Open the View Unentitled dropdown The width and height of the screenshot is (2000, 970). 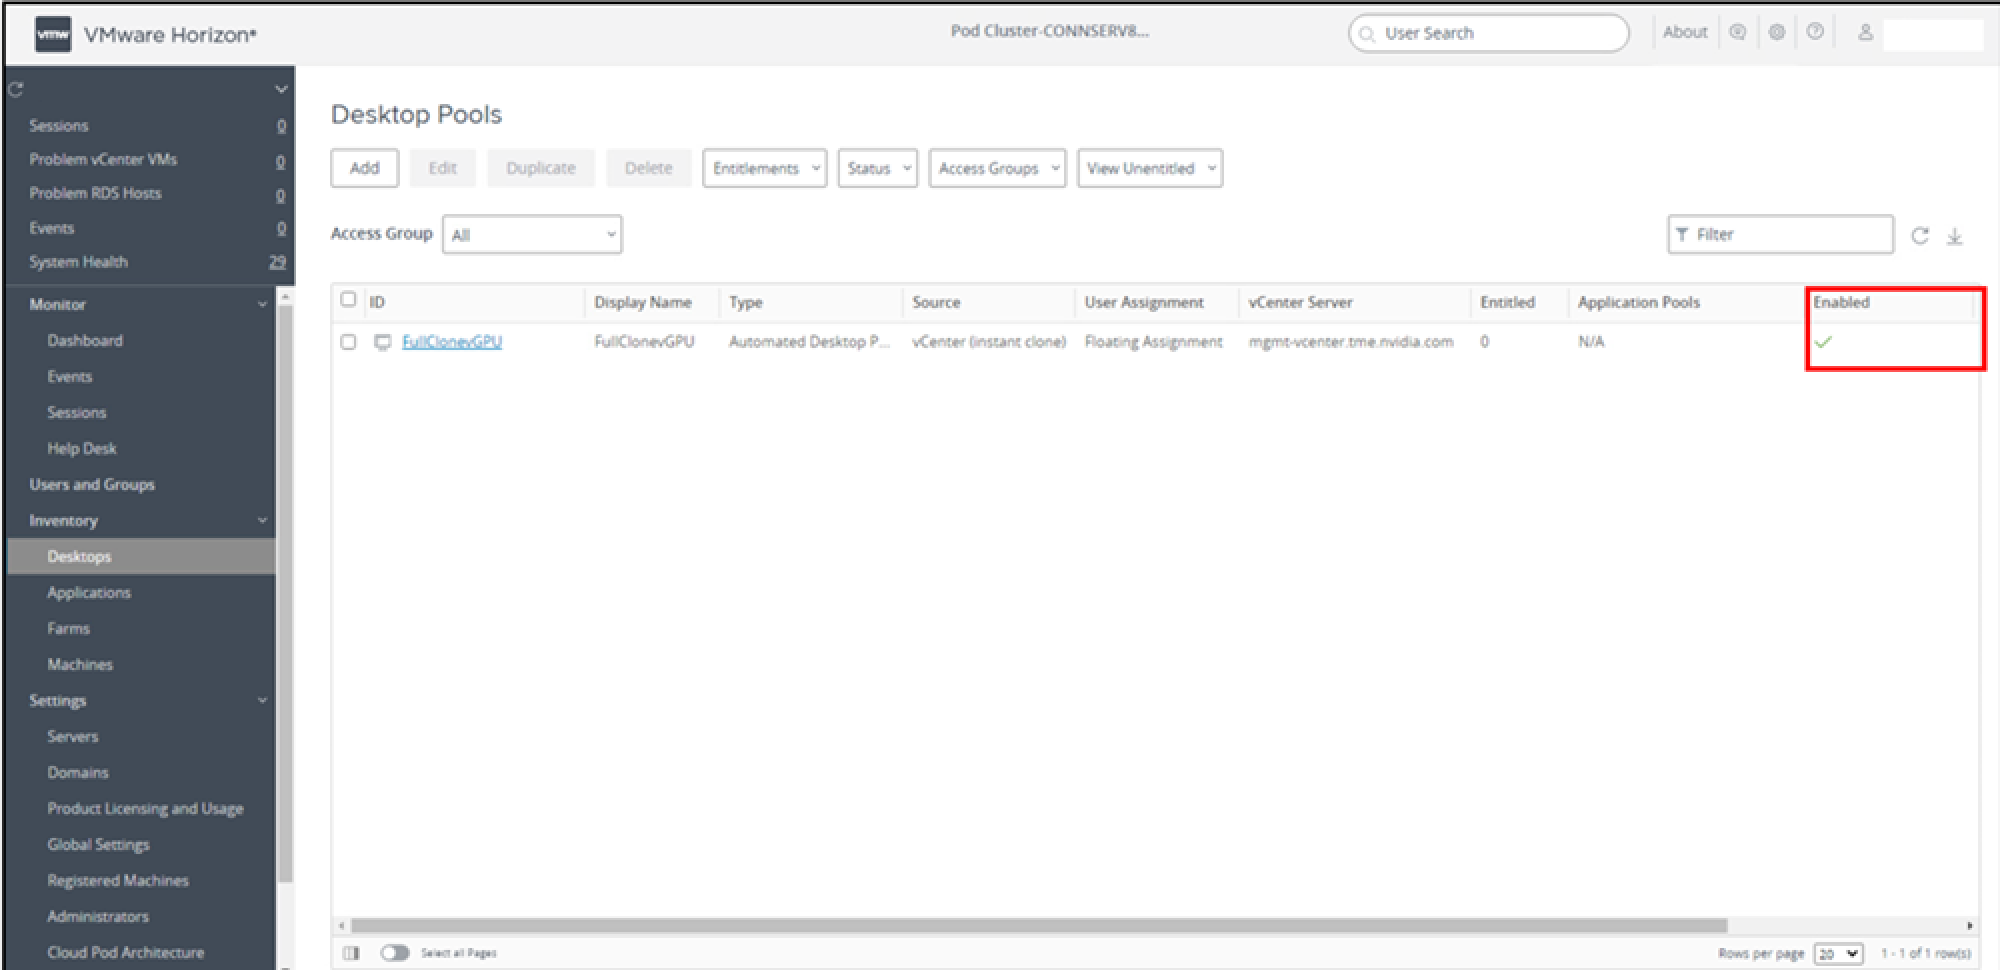1148,168
